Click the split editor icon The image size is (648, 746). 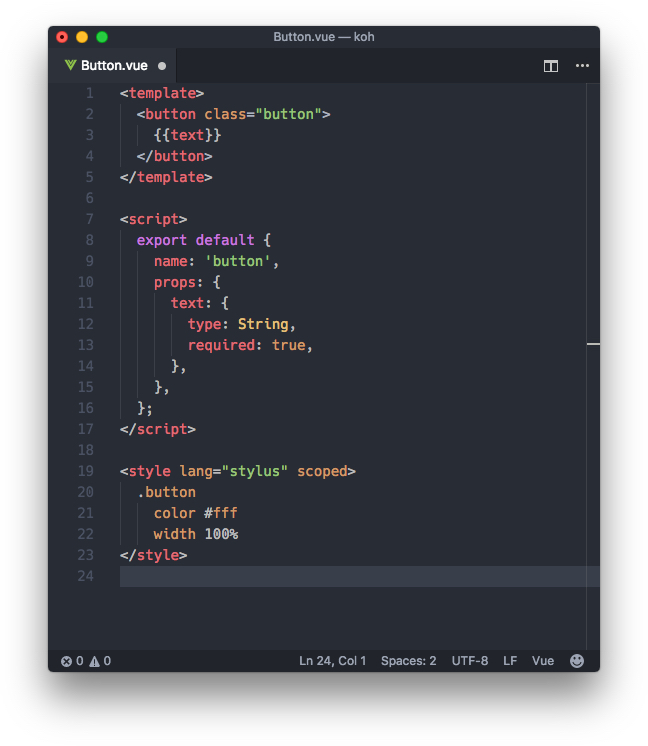click(x=550, y=66)
